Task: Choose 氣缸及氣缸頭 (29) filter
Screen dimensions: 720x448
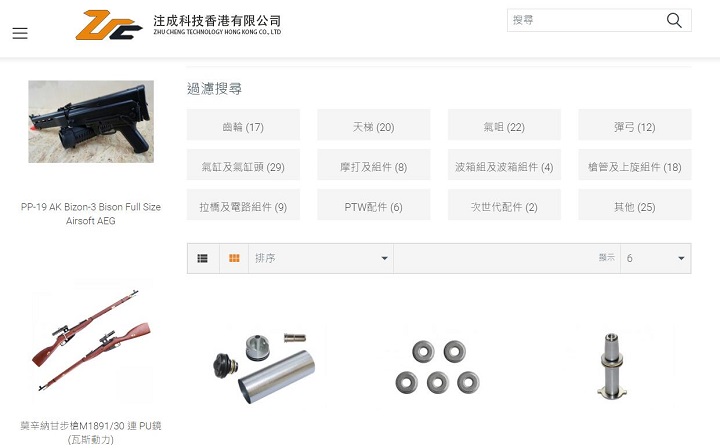Action: 243,165
